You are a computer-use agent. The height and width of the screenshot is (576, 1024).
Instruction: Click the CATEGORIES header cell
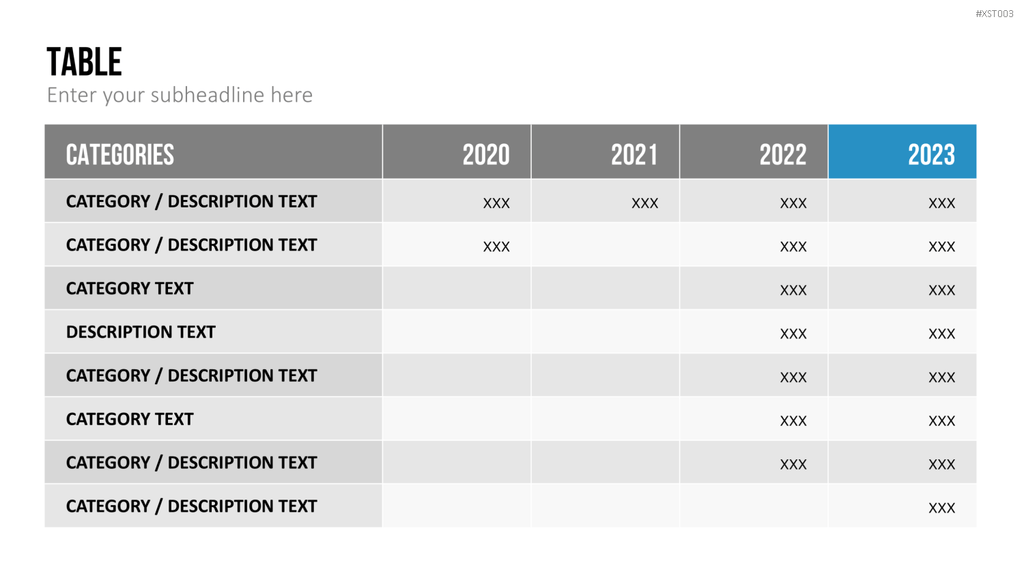click(214, 152)
